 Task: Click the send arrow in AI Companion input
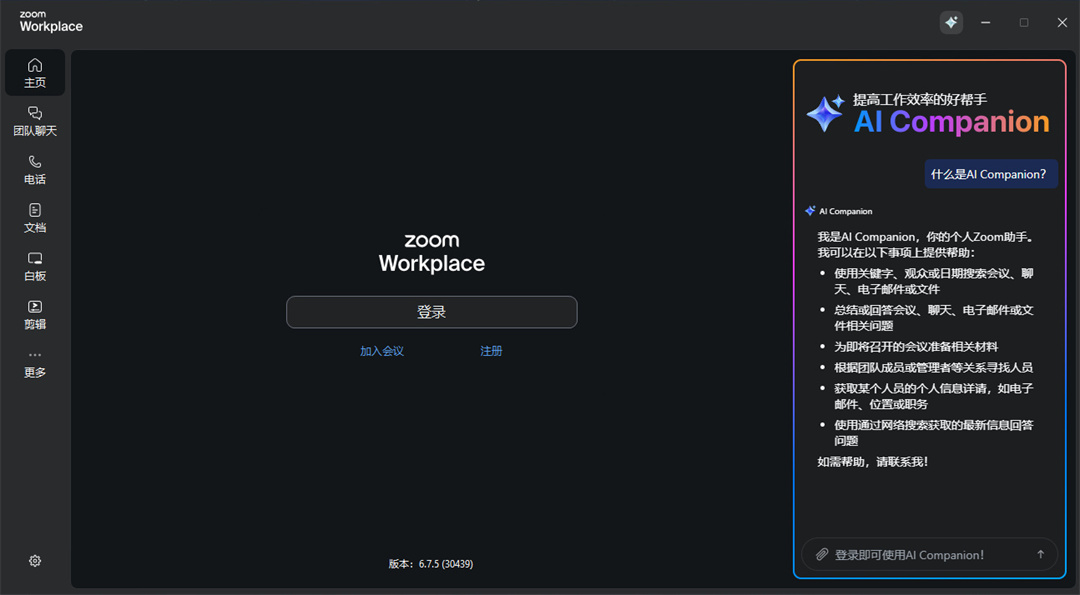pyautogui.click(x=1040, y=554)
